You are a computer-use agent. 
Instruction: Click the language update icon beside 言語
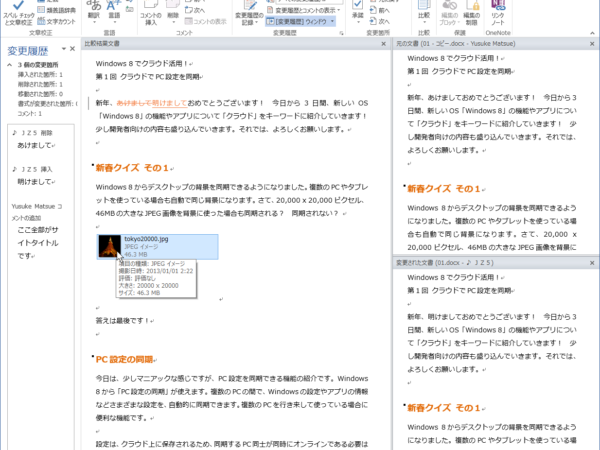click(x=129, y=8)
